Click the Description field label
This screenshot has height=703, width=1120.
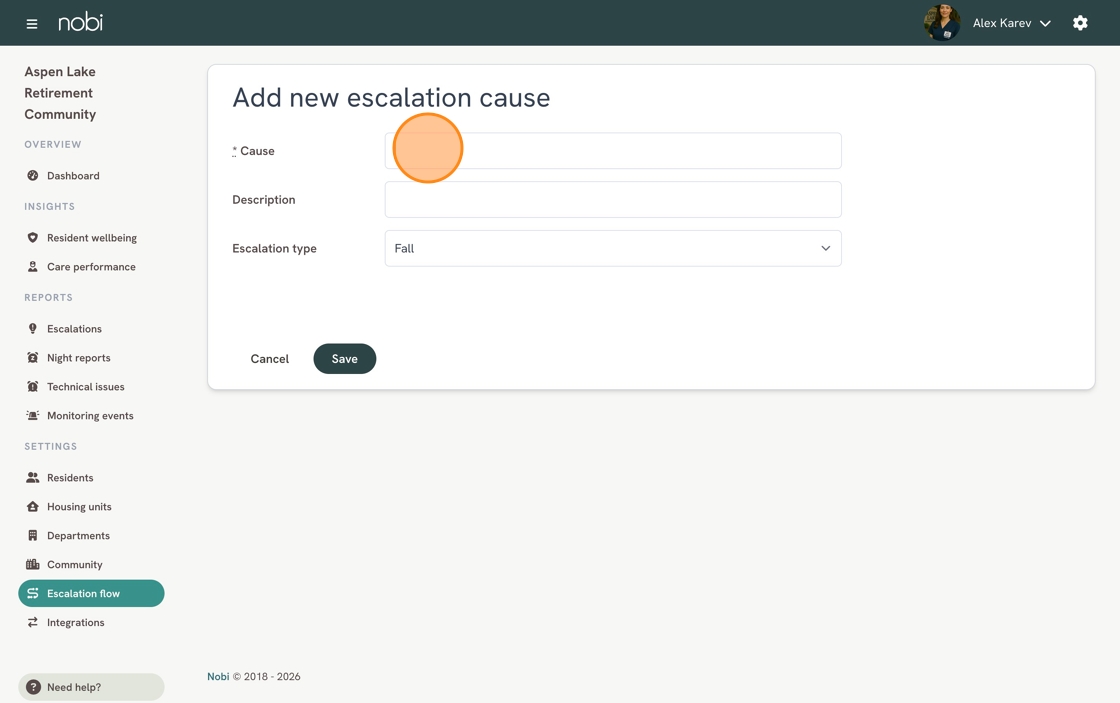(264, 199)
